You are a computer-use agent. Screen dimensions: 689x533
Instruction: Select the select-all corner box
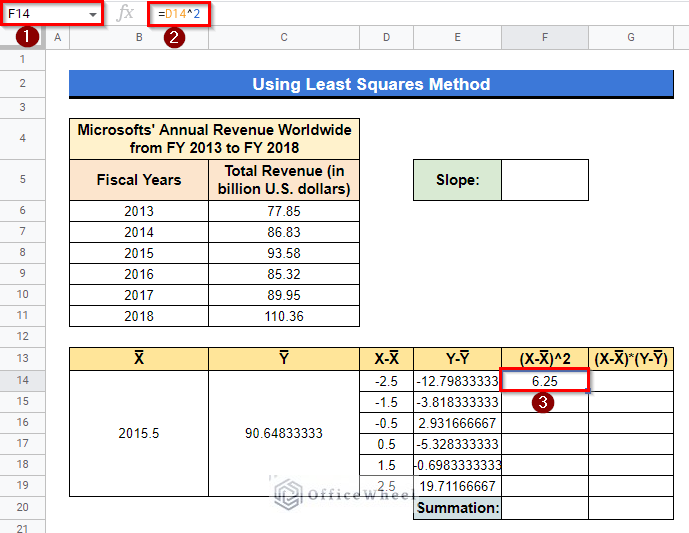click(x=22, y=37)
